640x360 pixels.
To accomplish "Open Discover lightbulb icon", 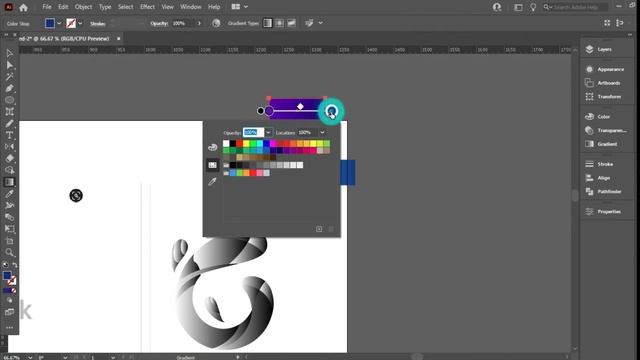I will pyautogui.click(x=533, y=7).
